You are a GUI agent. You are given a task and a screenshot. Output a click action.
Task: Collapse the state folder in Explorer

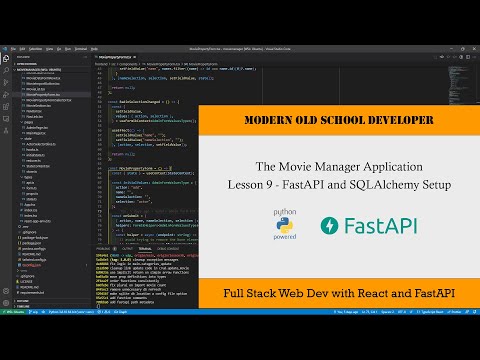28,138
